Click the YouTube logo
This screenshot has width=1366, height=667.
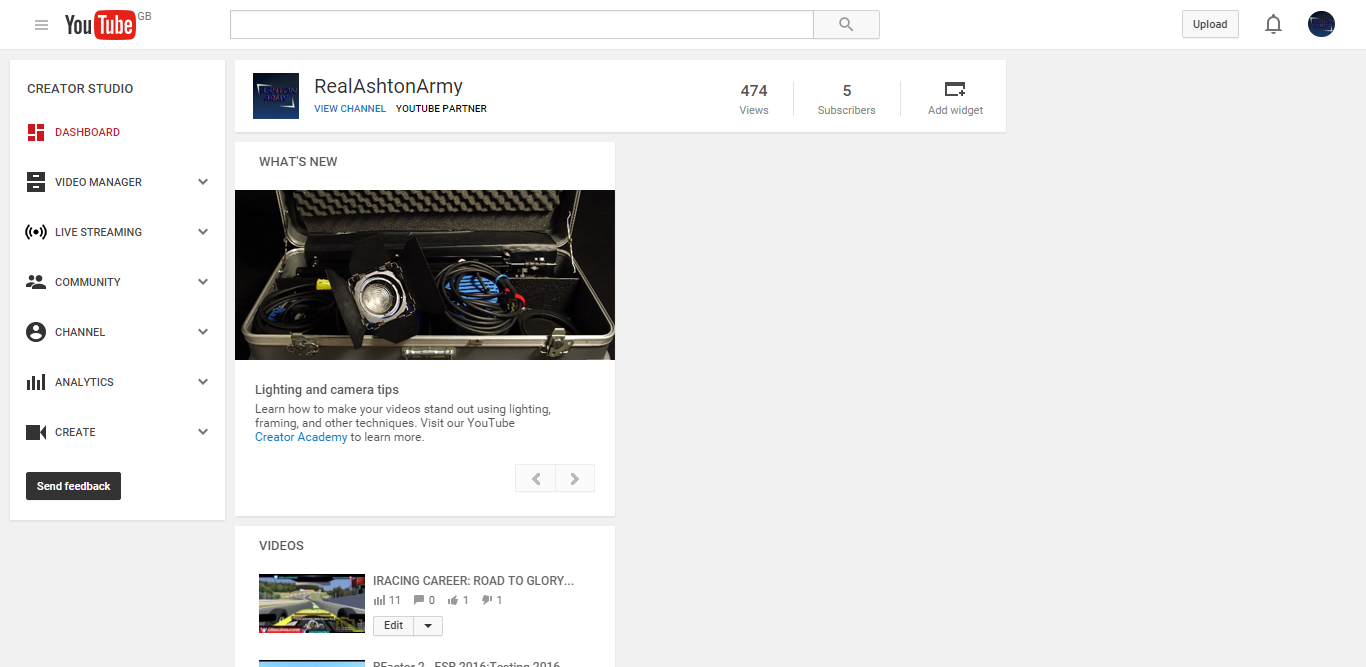(x=100, y=25)
